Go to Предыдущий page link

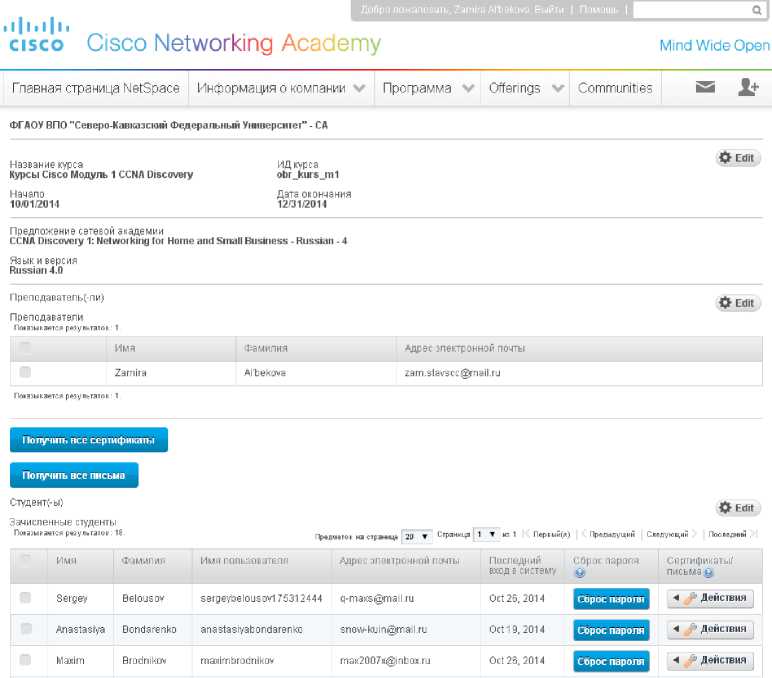612,534
